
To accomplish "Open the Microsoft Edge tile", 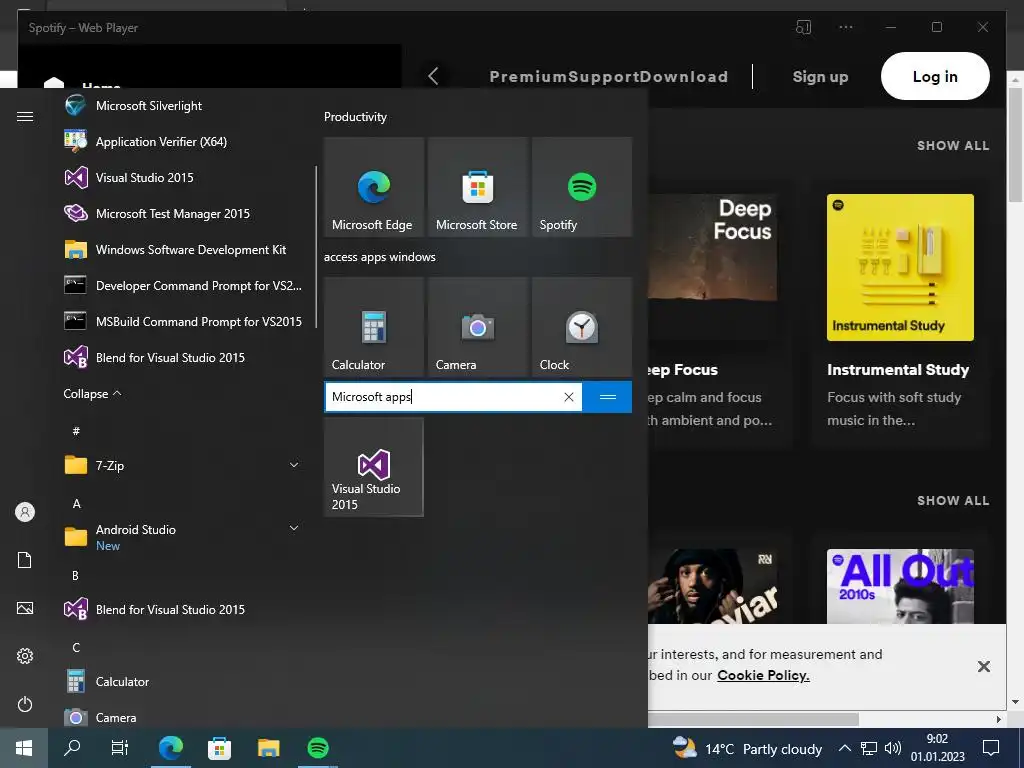I will (x=374, y=187).
